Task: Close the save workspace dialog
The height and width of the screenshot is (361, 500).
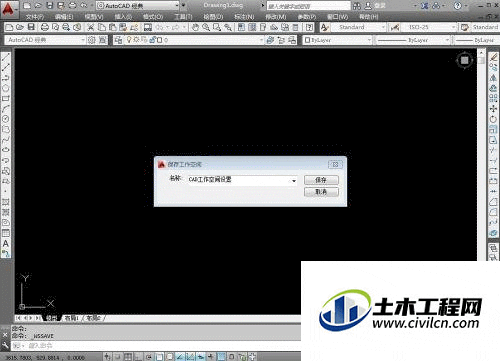Action: (x=335, y=164)
